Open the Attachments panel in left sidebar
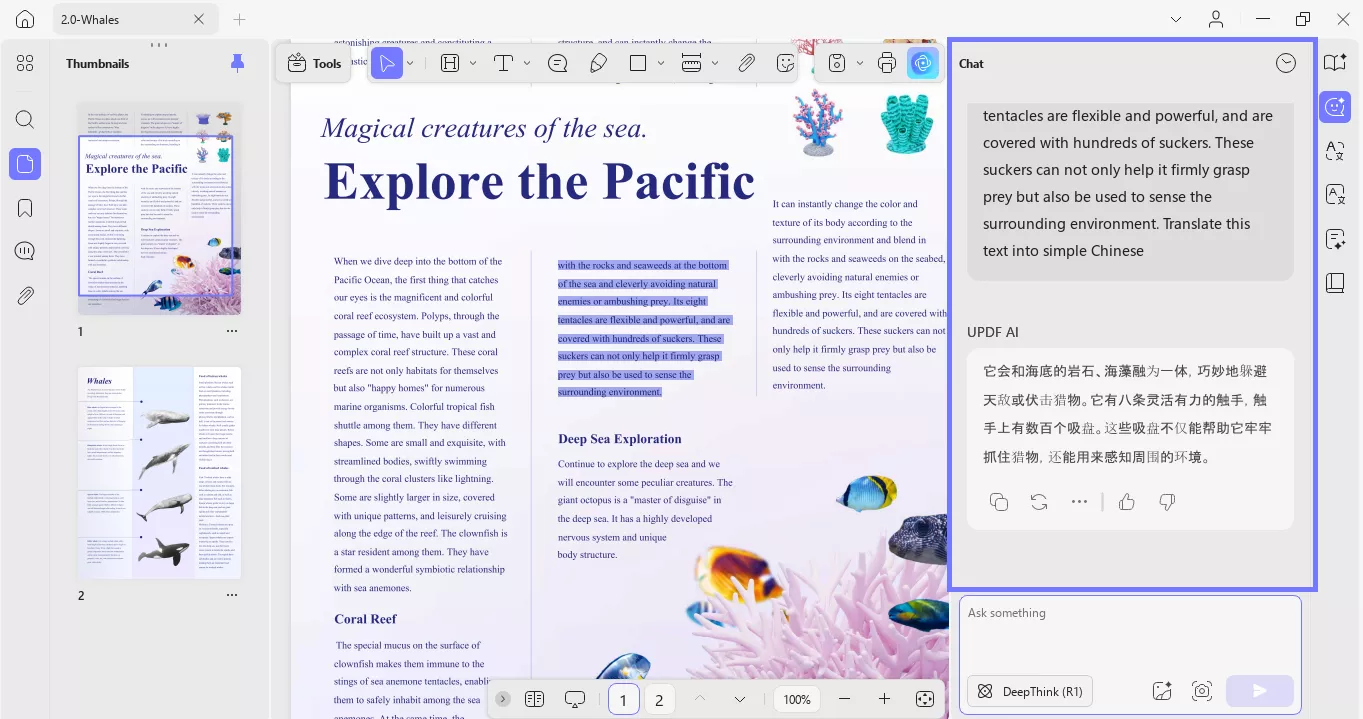The height and width of the screenshot is (719, 1363). point(25,295)
